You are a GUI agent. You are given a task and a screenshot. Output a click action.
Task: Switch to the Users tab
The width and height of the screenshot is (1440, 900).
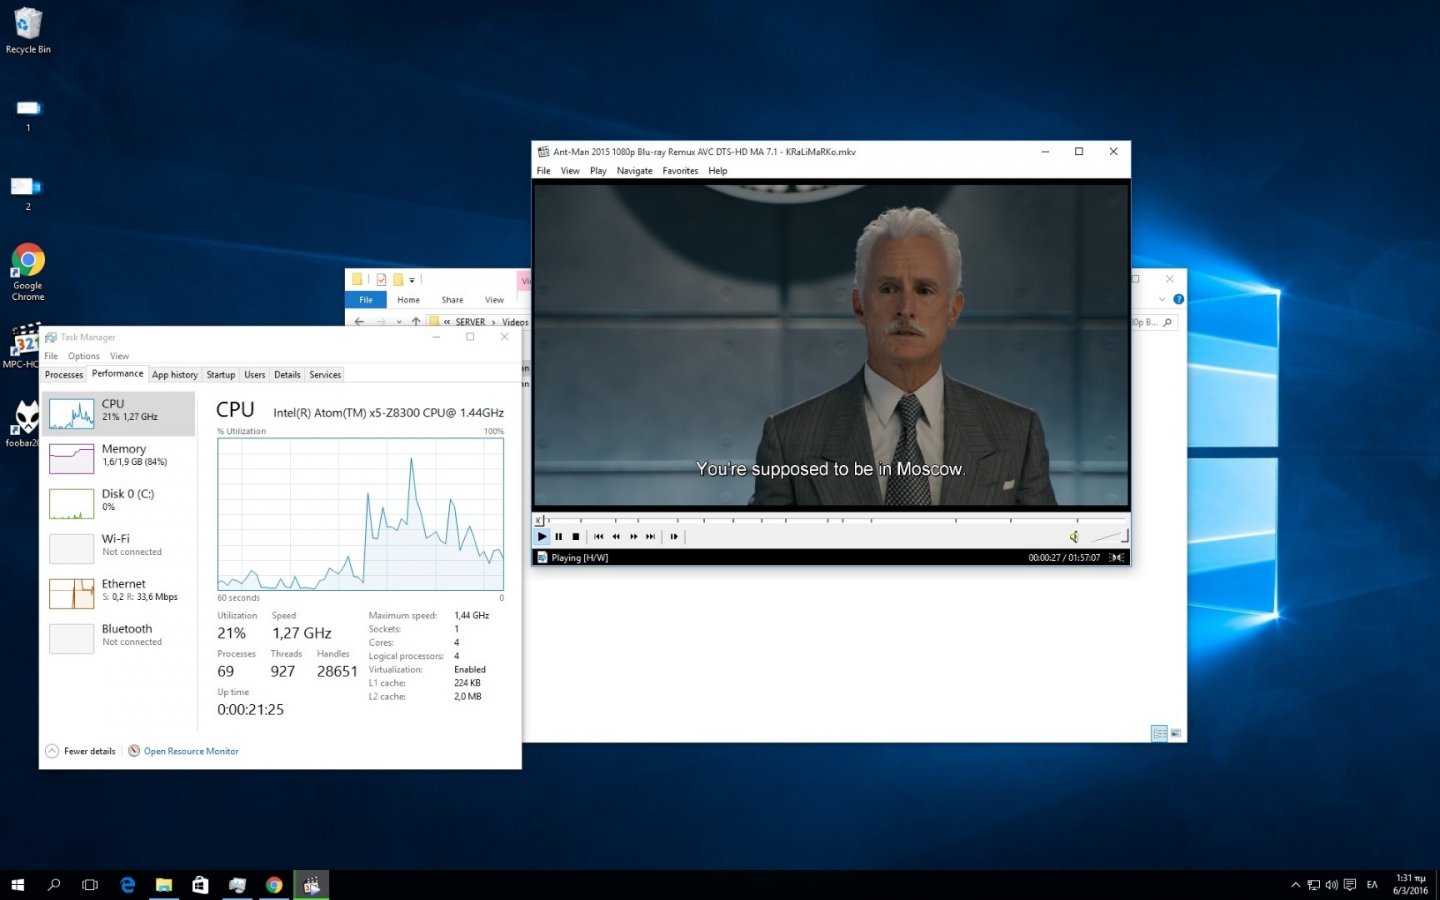[255, 375]
